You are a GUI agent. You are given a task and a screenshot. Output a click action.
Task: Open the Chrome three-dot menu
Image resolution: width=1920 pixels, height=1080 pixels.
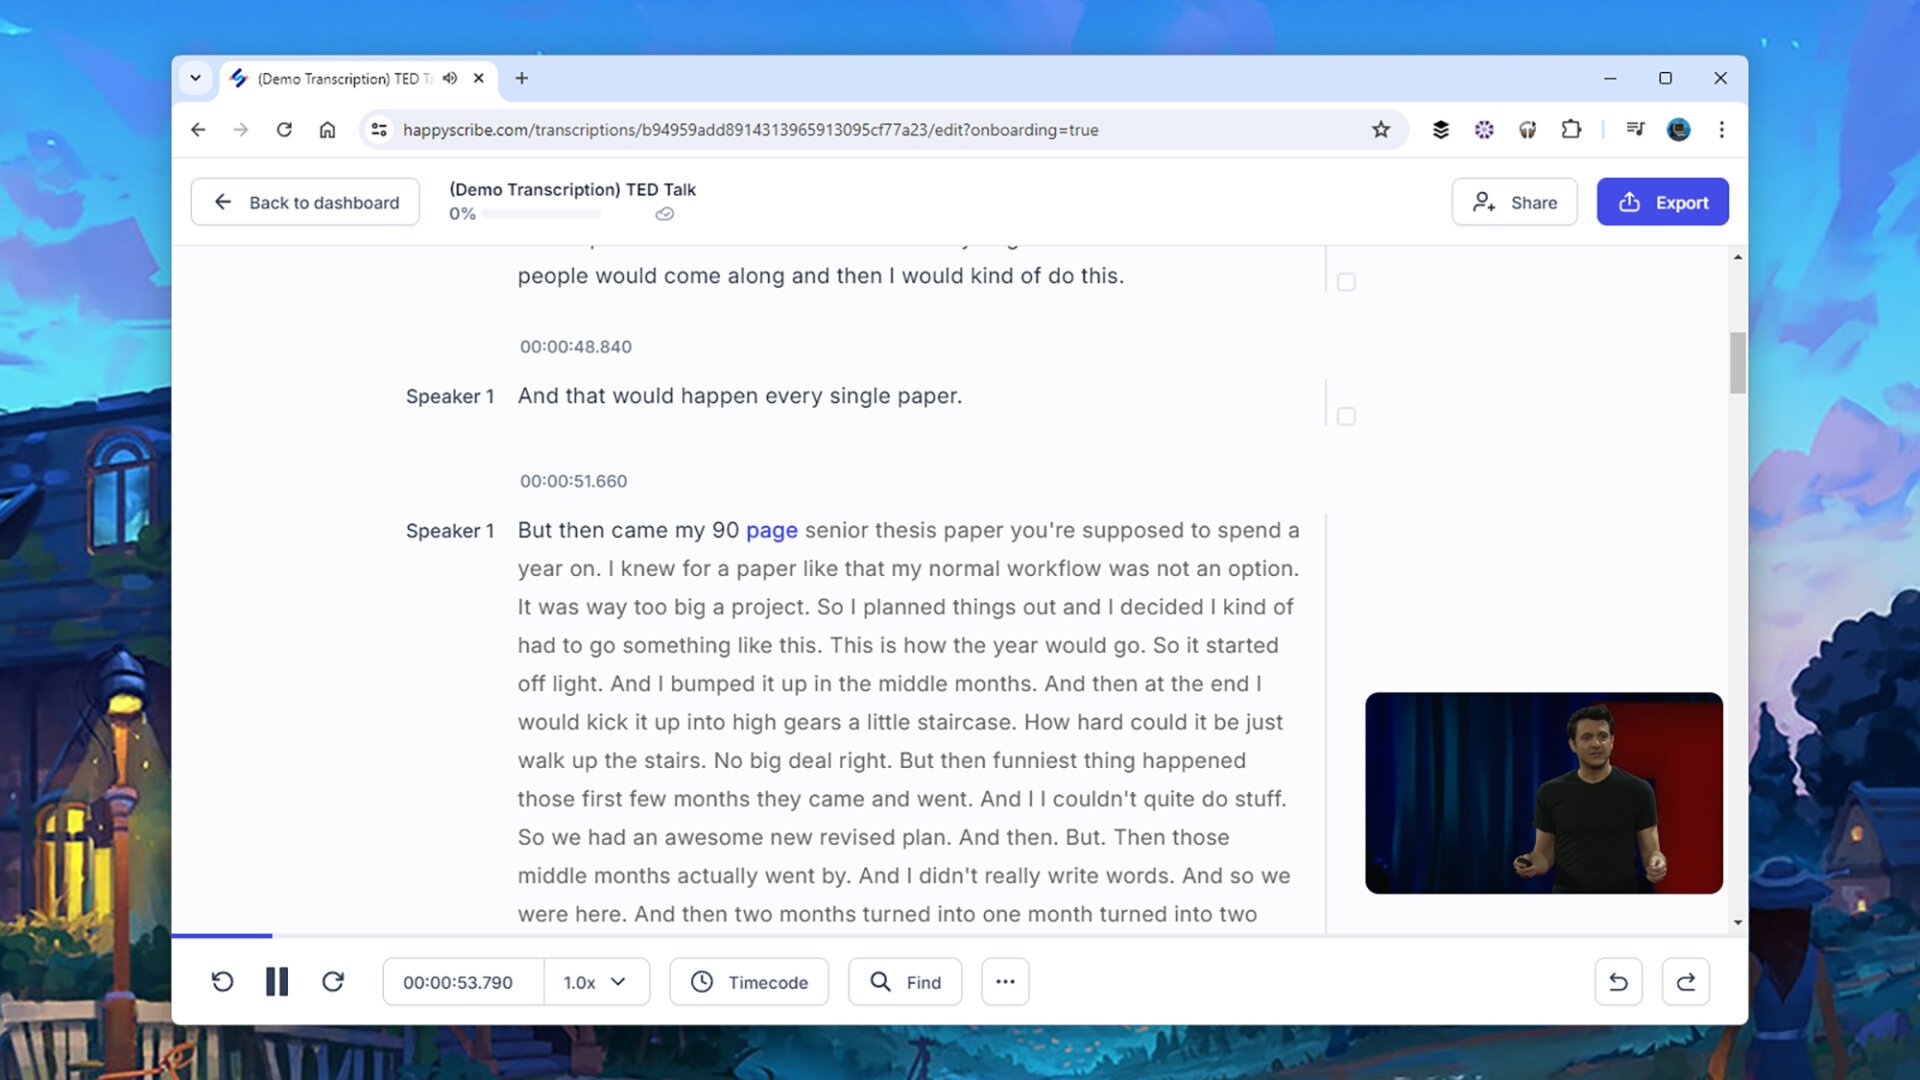point(1721,130)
